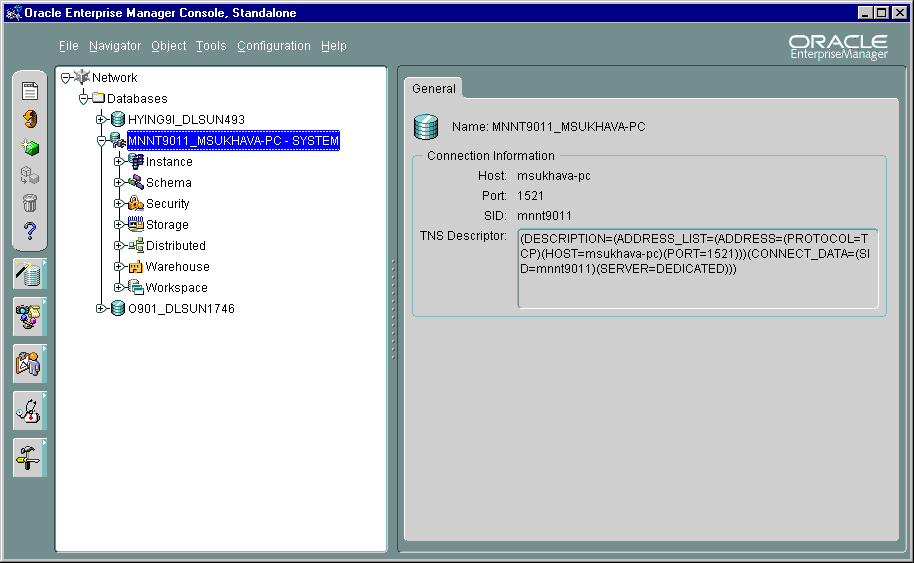Open the Navigator menu
The height and width of the screenshot is (563, 914).
coord(115,45)
